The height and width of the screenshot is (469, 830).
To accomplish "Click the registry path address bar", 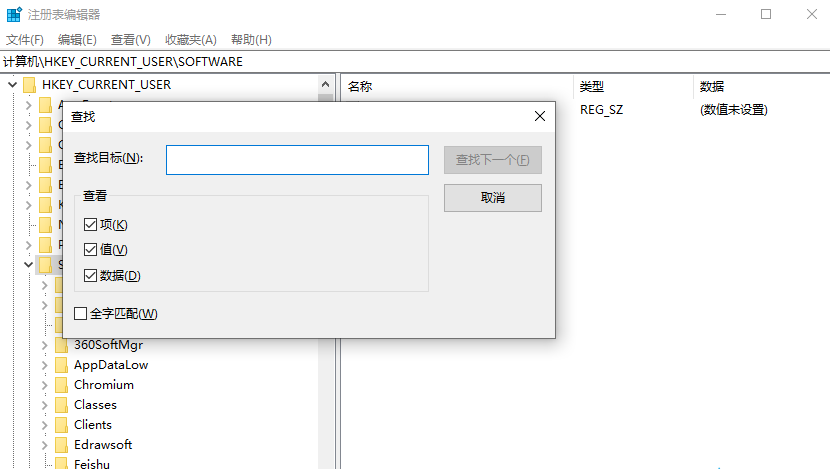I will coord(415,62).
